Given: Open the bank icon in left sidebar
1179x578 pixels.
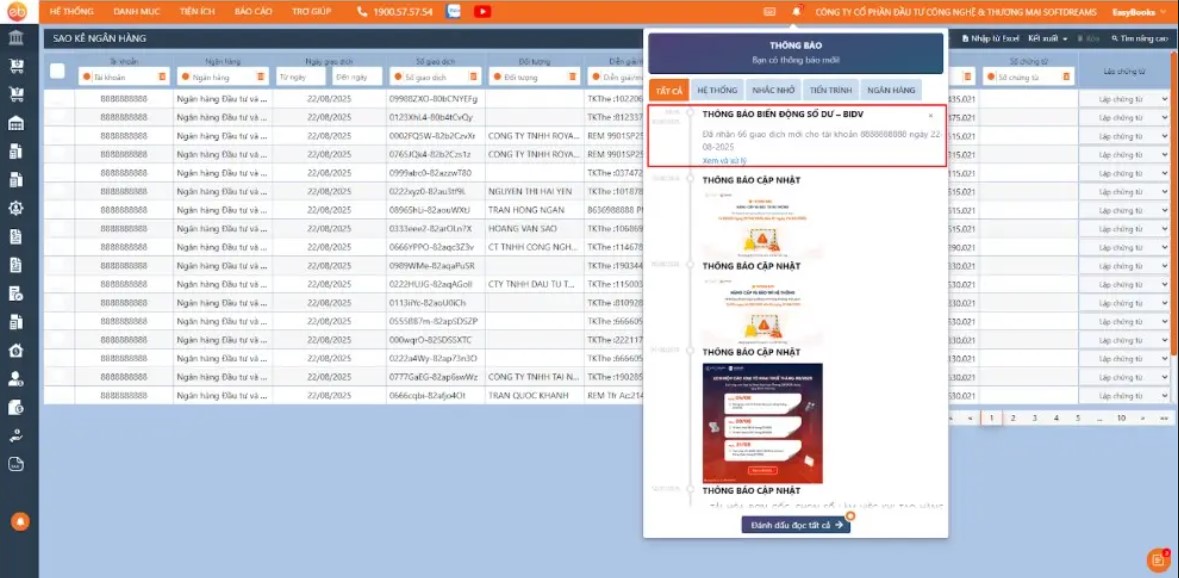Looking at the screenshot, I should [16, 37].
